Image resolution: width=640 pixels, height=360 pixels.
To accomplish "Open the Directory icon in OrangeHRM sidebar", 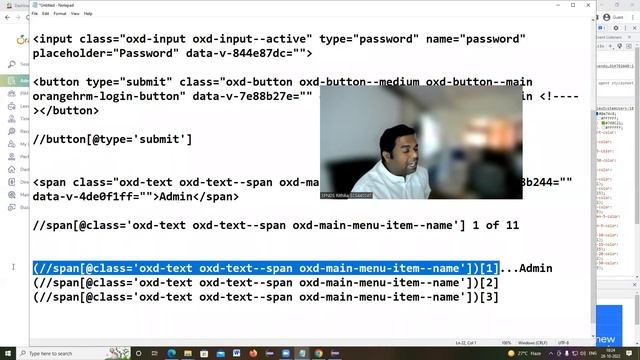I will (x=12, y=182).
